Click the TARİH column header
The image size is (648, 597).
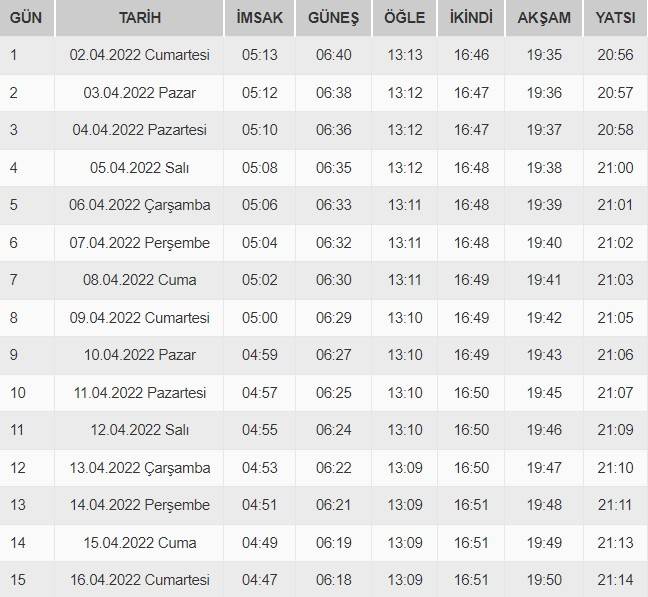pos(140,18)
